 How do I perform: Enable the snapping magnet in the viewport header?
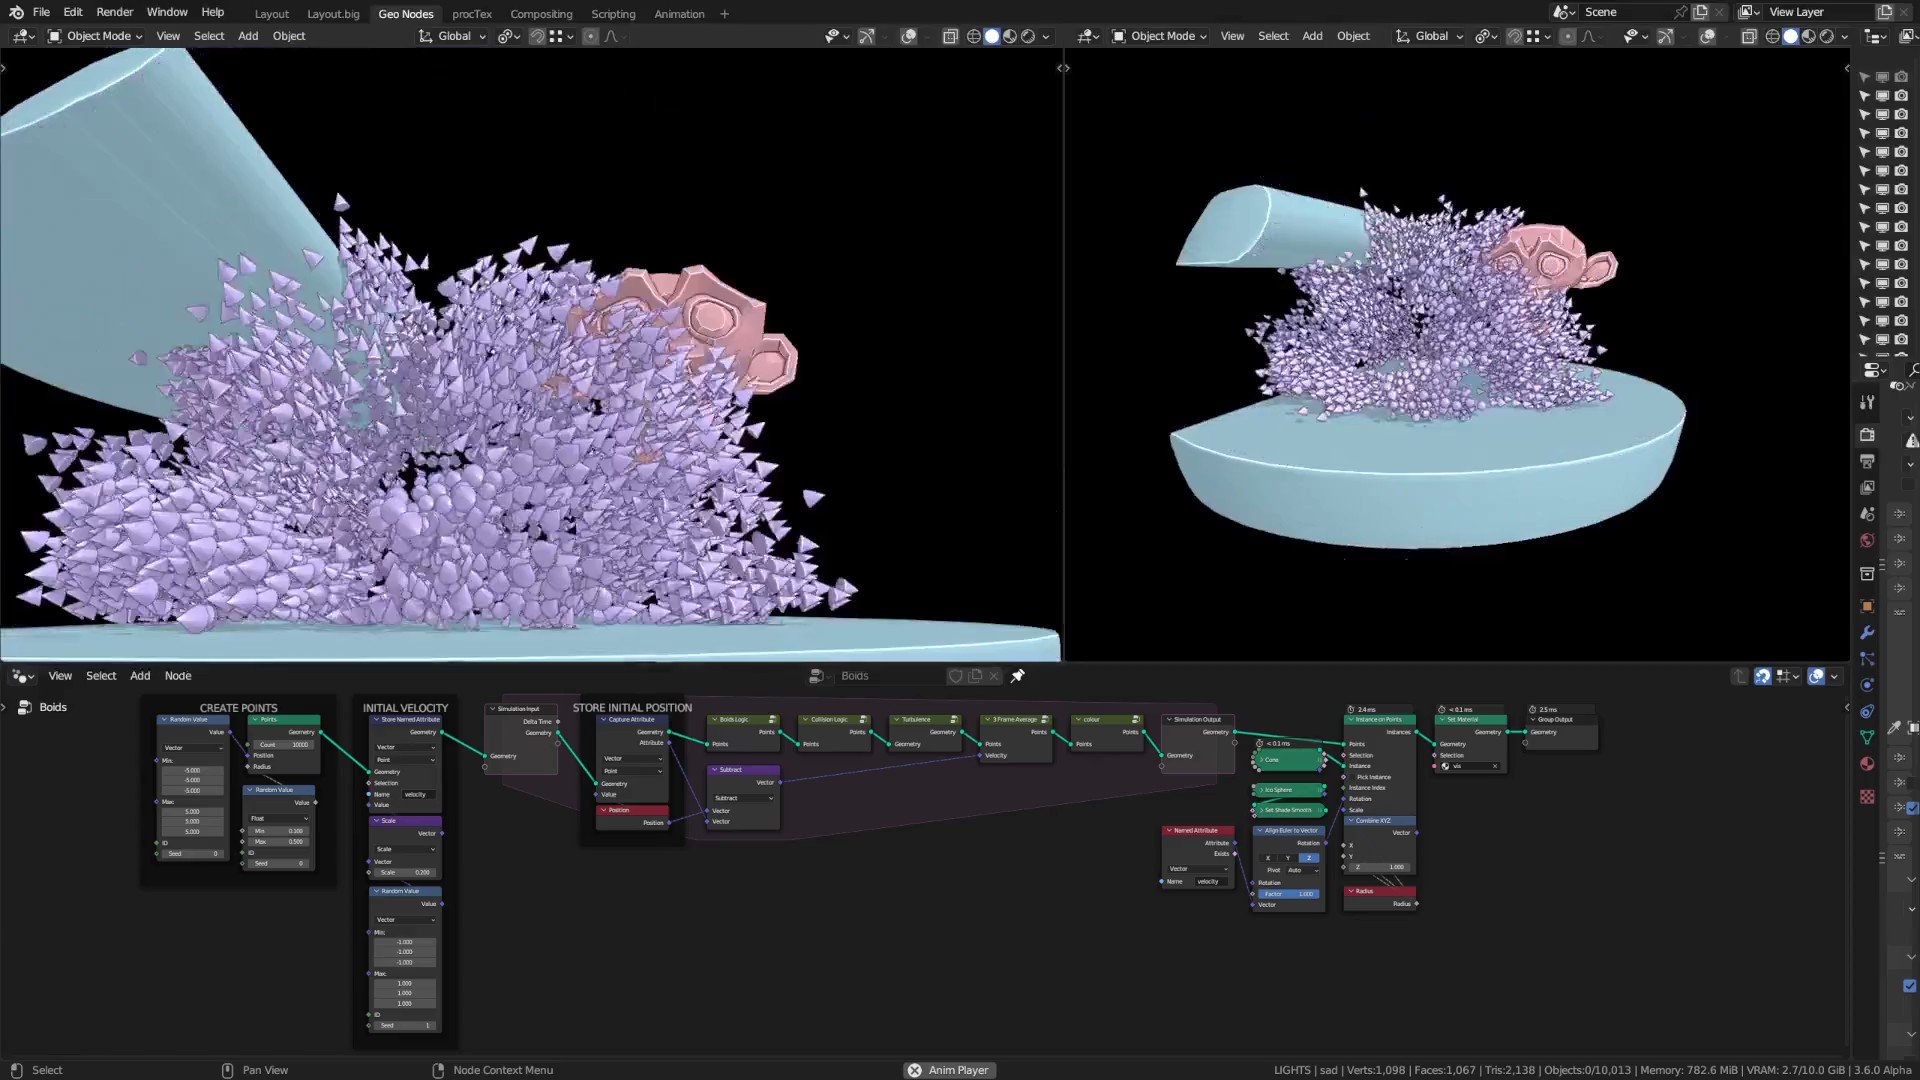click(537, 36)
